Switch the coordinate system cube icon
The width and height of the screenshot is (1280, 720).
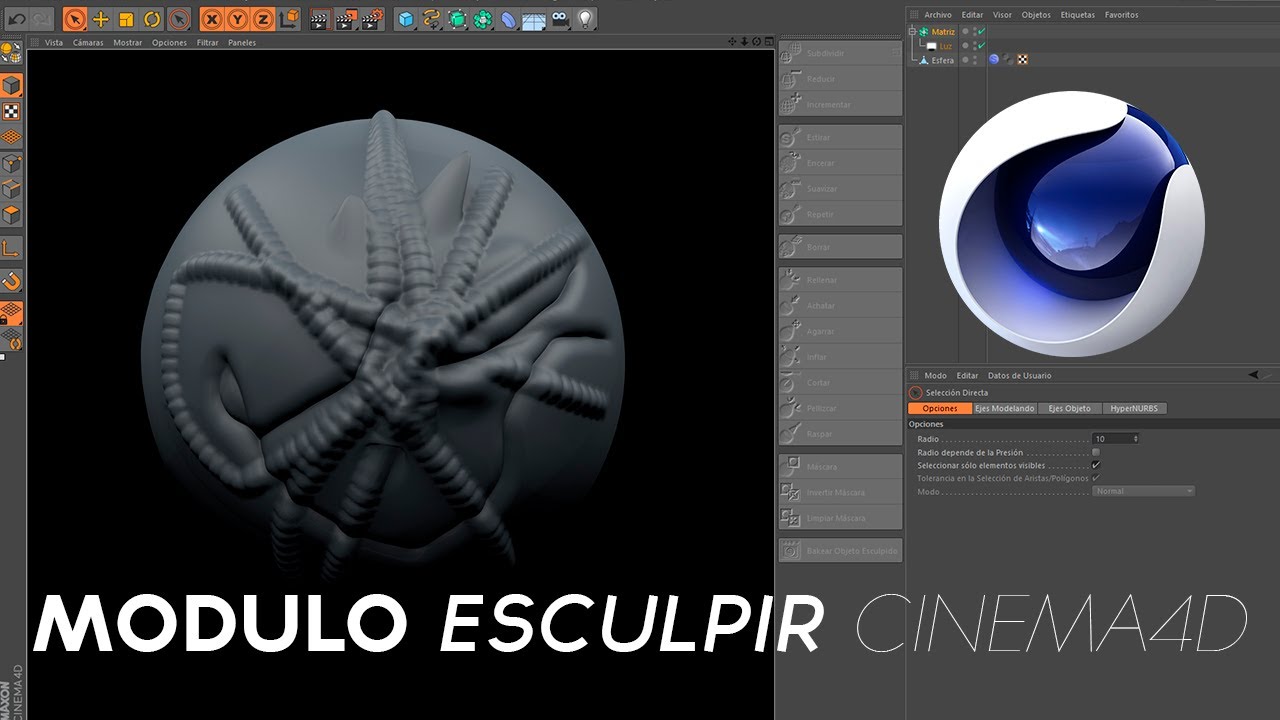point(288,18)
